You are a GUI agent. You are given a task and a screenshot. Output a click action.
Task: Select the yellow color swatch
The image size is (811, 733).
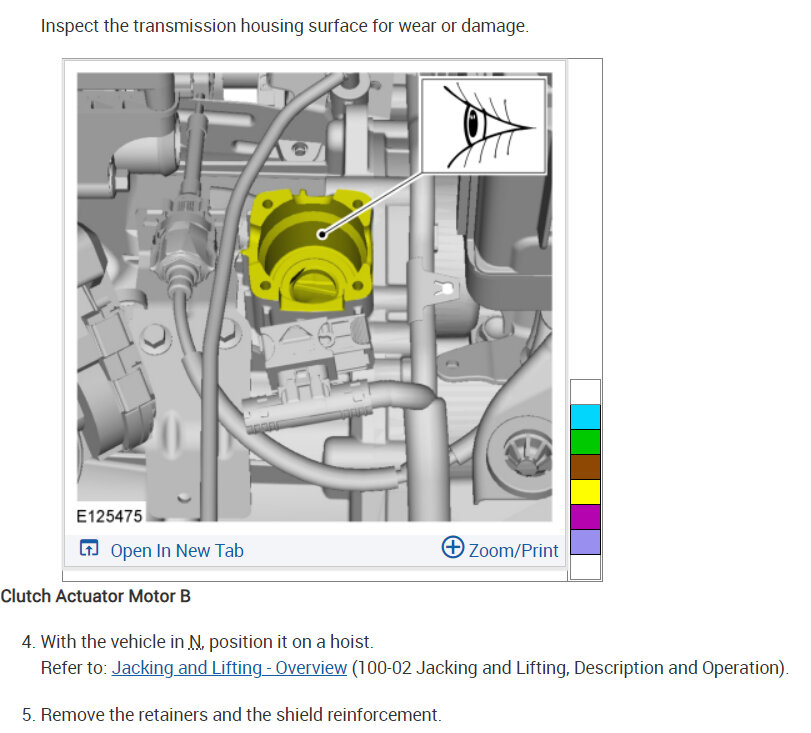tap(585, 491)
